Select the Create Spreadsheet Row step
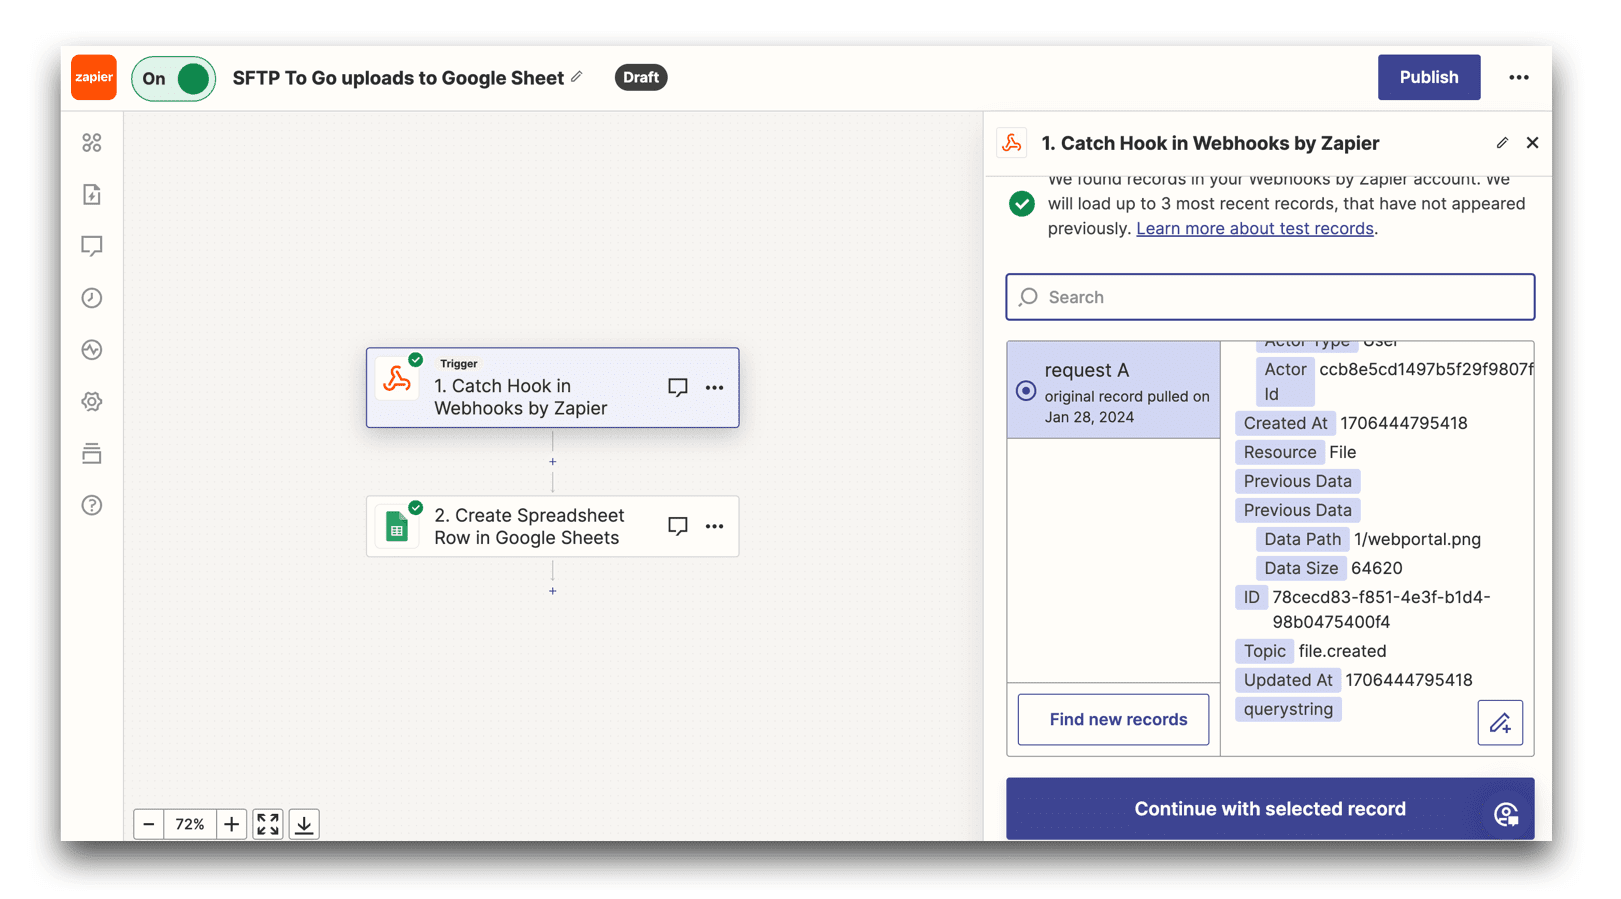Image resolution: width=1621 pixels, height=899 pixels. [x=552, y=526]
